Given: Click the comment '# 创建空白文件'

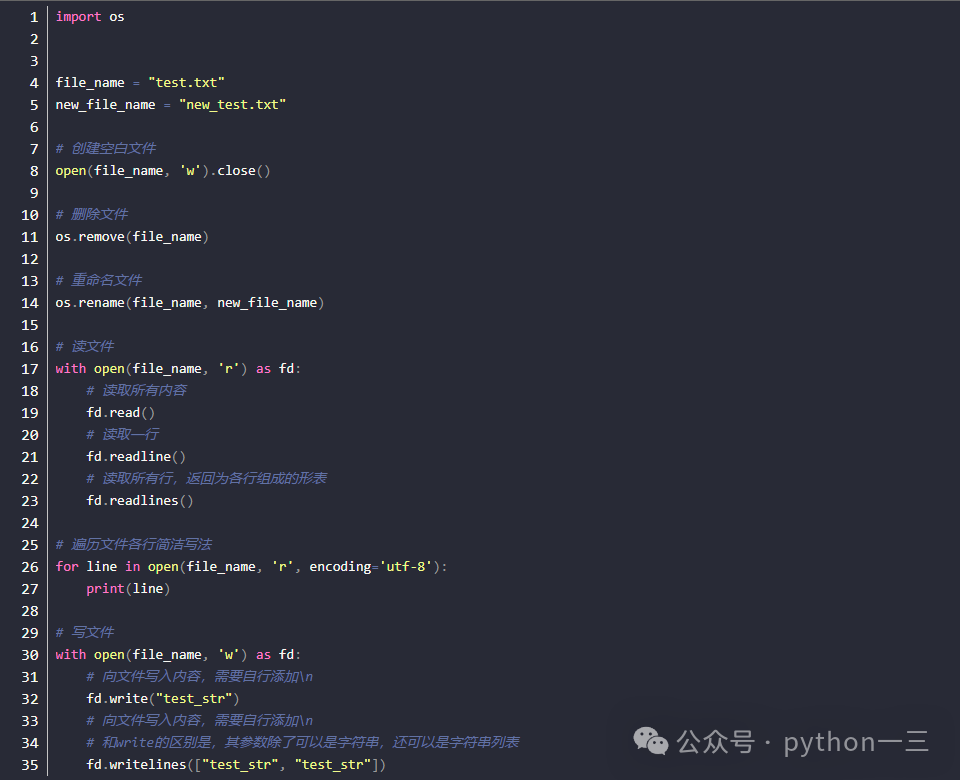Looking at the screenshot, I should tap(106, 148).
